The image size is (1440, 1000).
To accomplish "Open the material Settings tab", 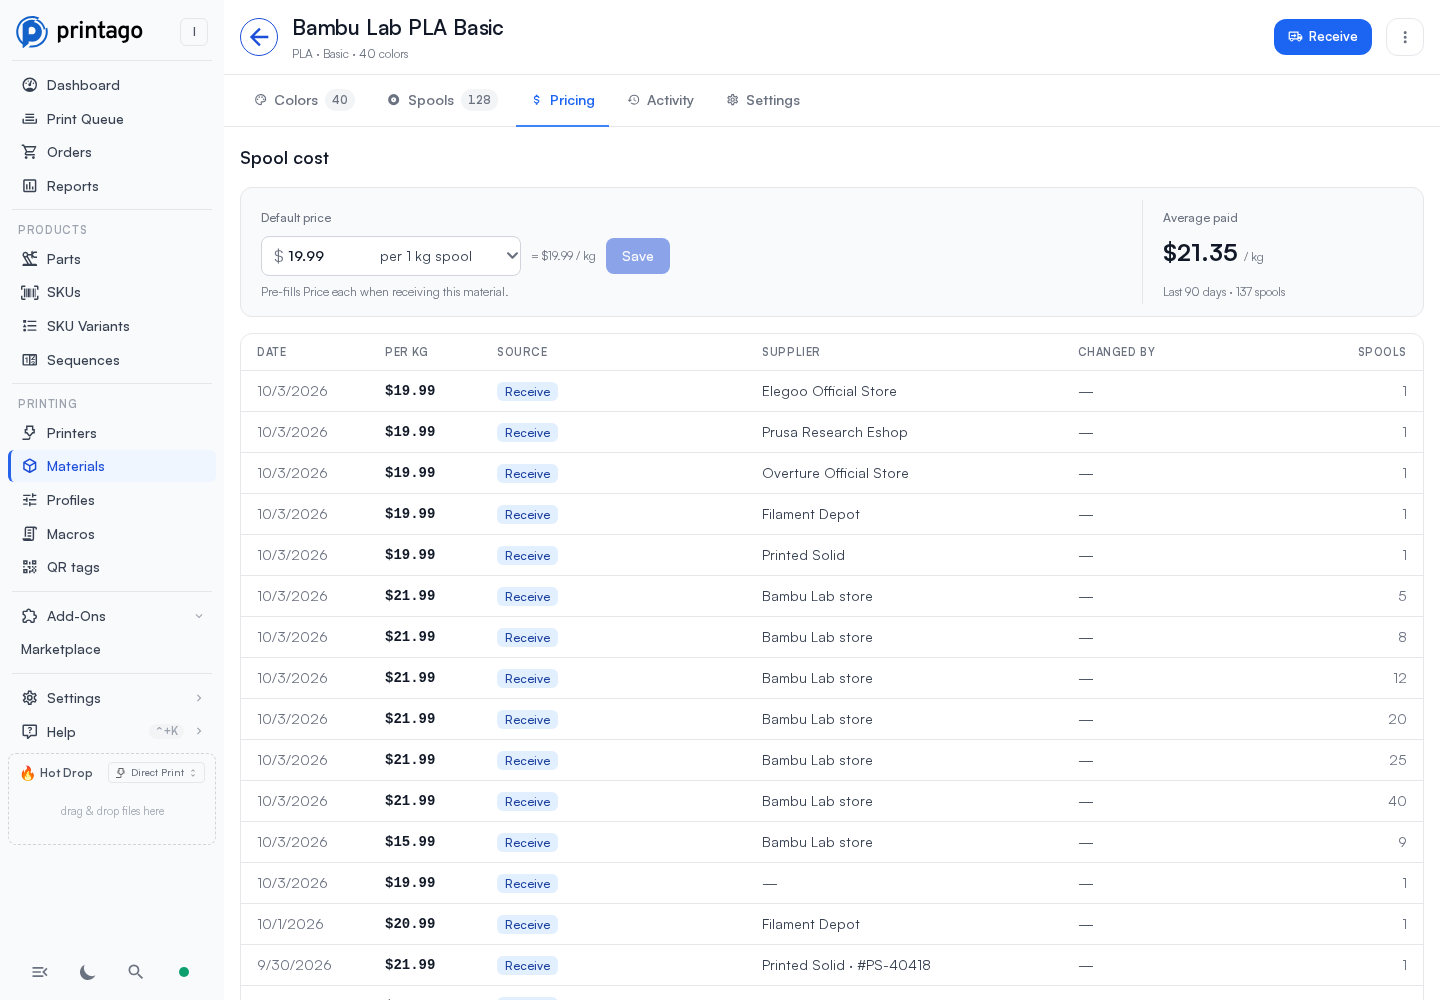I will click(x=763, y=100).
